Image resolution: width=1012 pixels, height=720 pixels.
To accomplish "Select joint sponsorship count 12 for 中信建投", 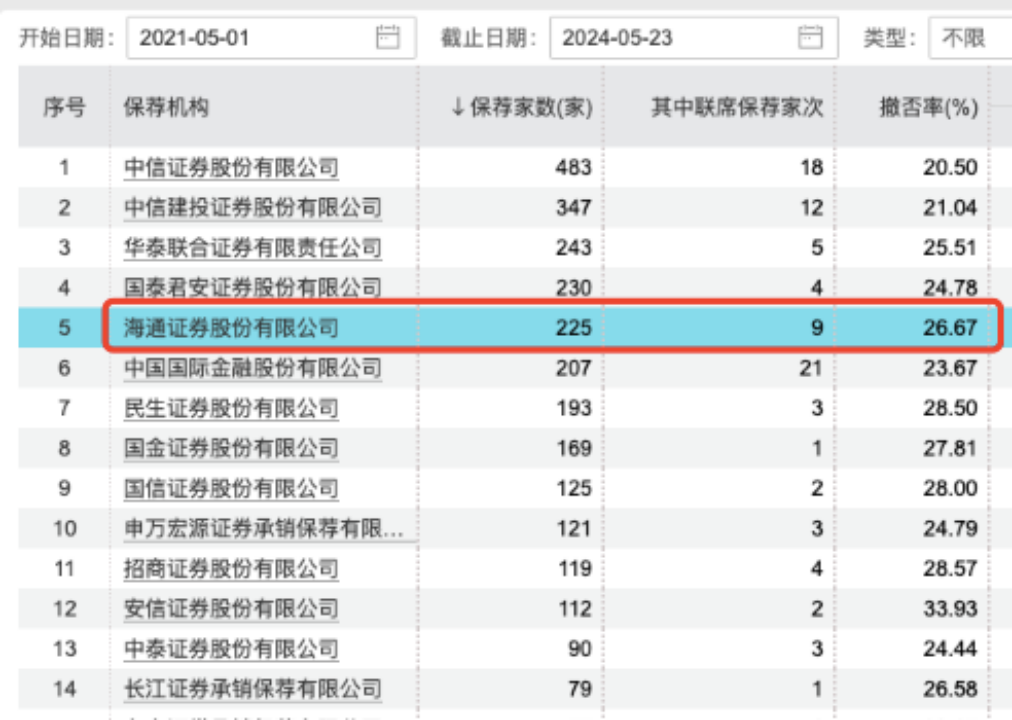I will tap(812, 208).
